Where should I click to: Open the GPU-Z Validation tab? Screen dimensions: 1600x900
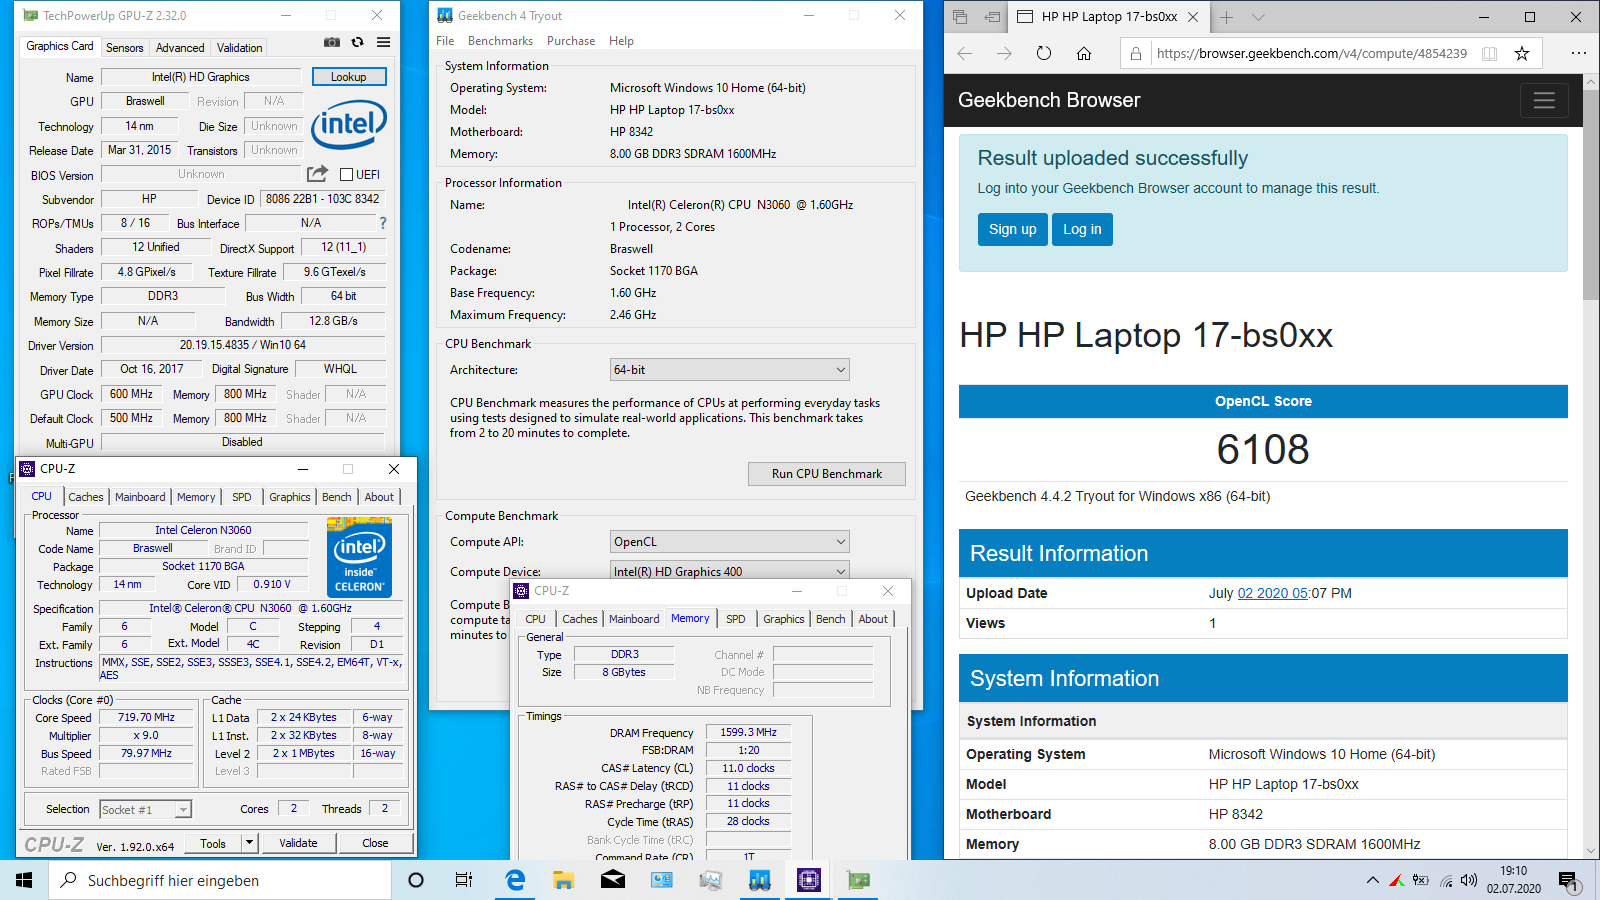coord(240,48)
